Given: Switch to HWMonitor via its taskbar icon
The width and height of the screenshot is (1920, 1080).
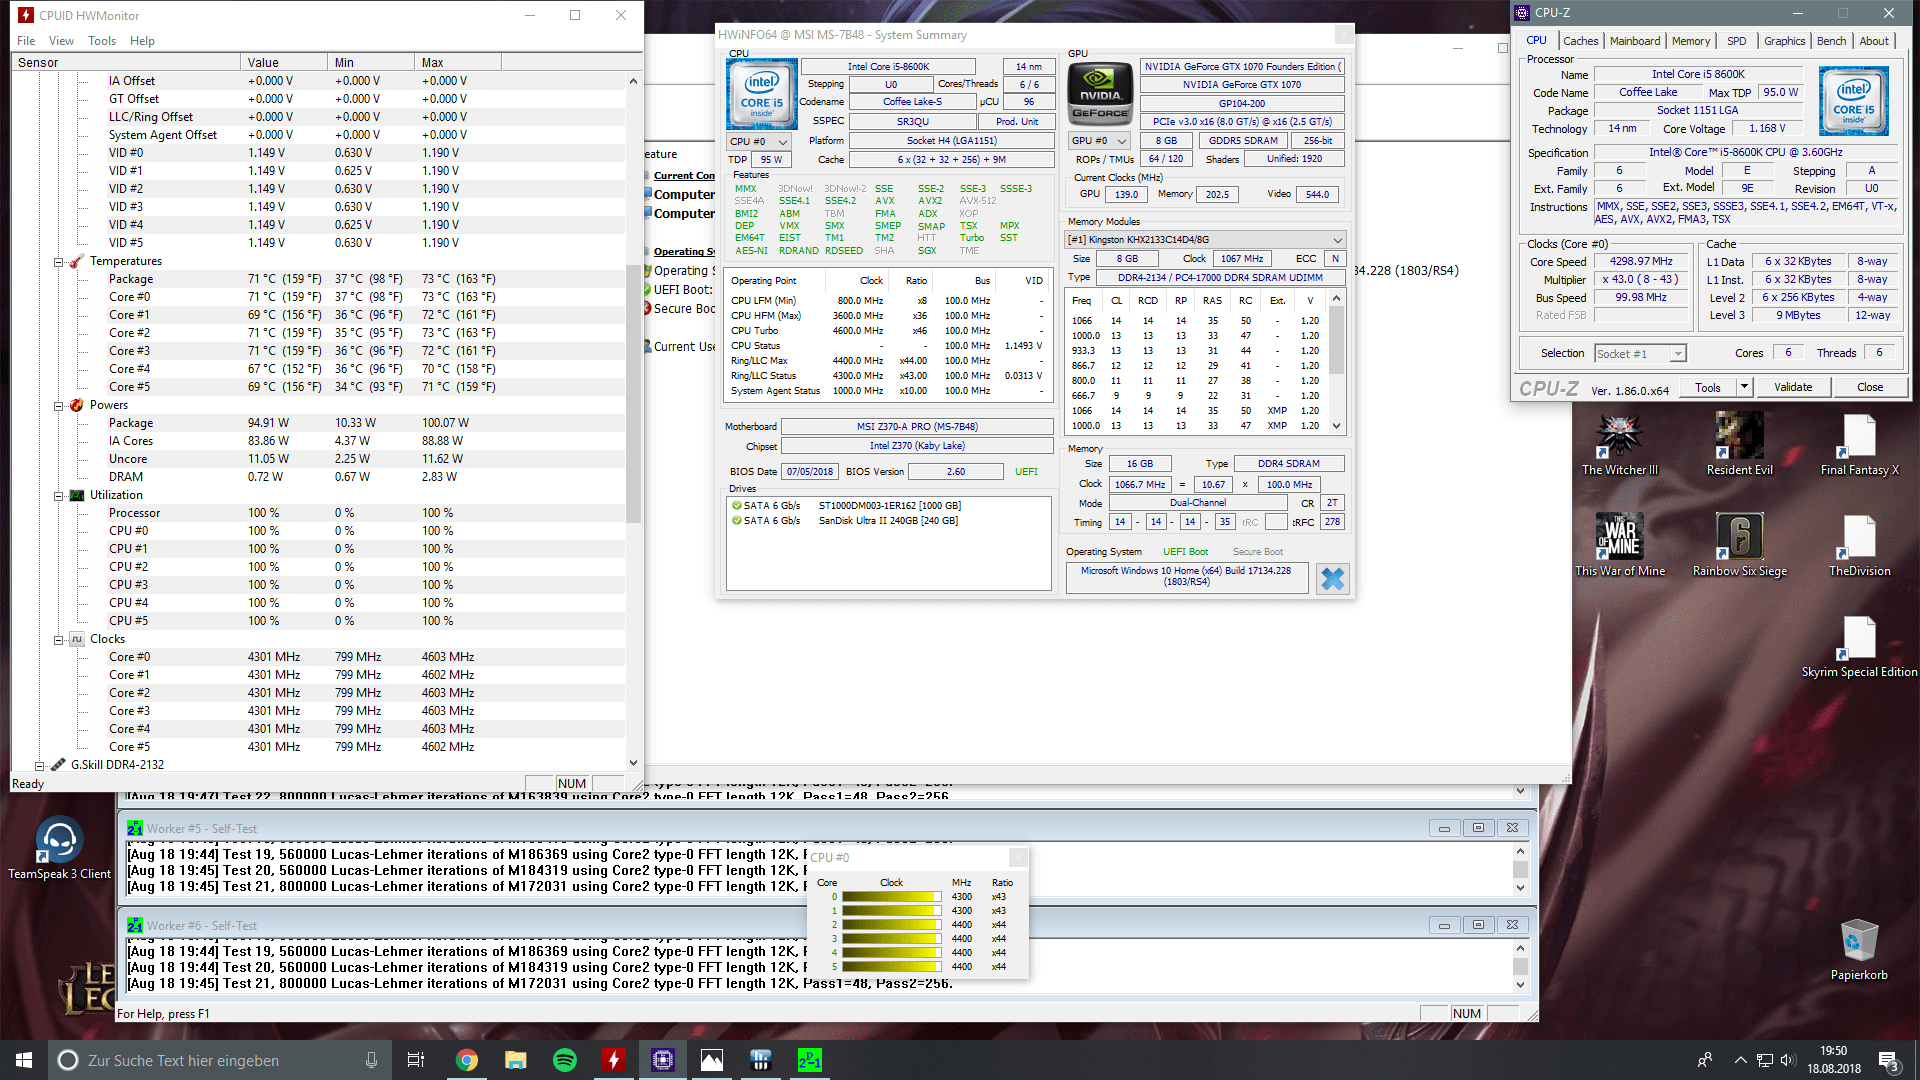Looking at the screenshot, I should (613, 1060).
